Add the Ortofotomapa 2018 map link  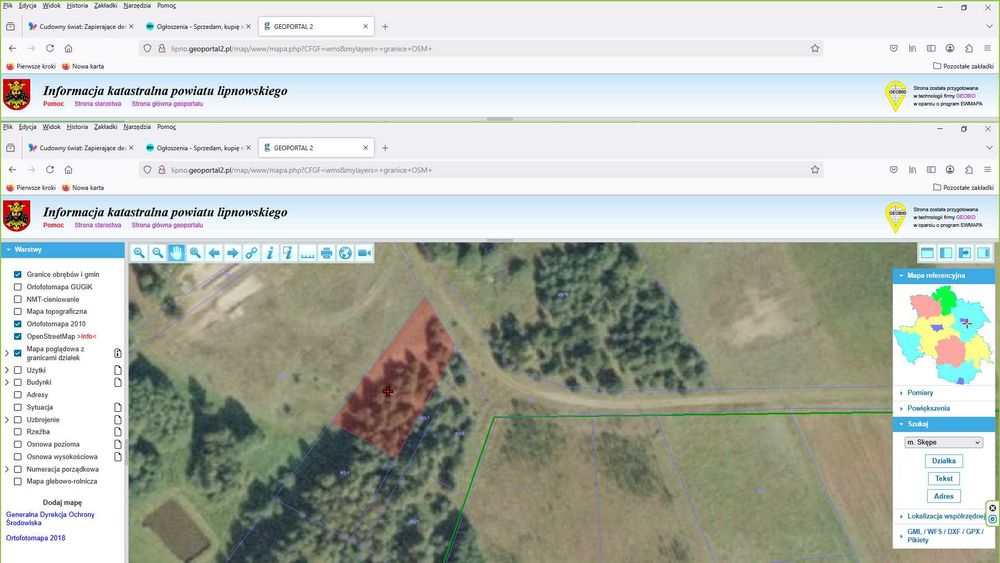pos(36,538)
